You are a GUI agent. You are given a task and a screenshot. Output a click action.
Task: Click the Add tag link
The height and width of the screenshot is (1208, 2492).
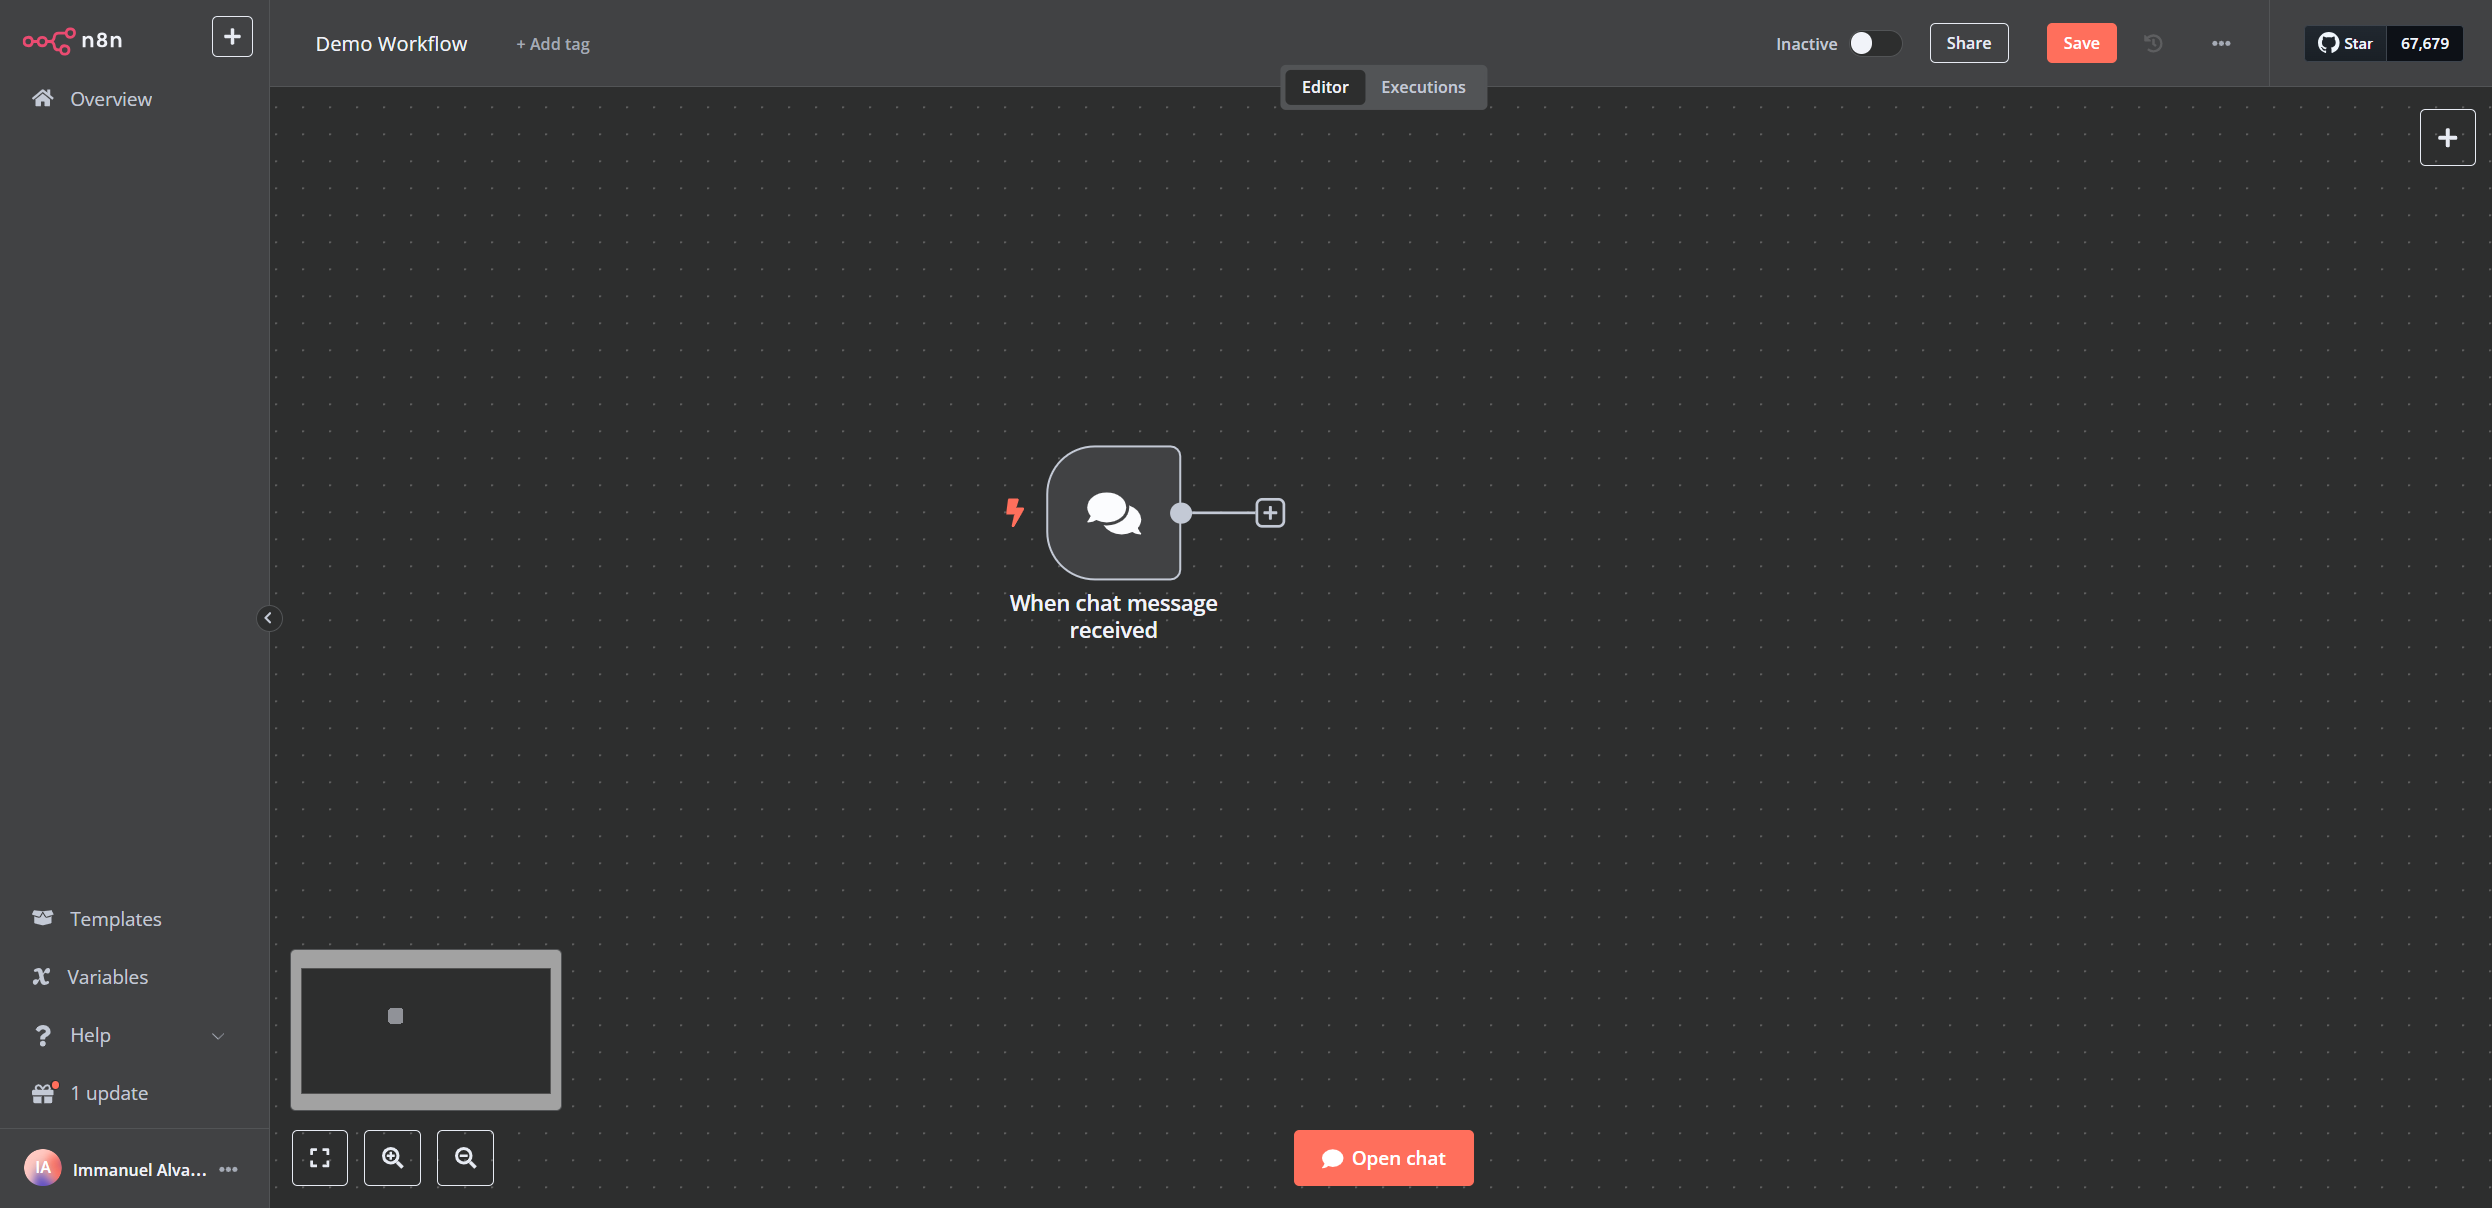553,44
